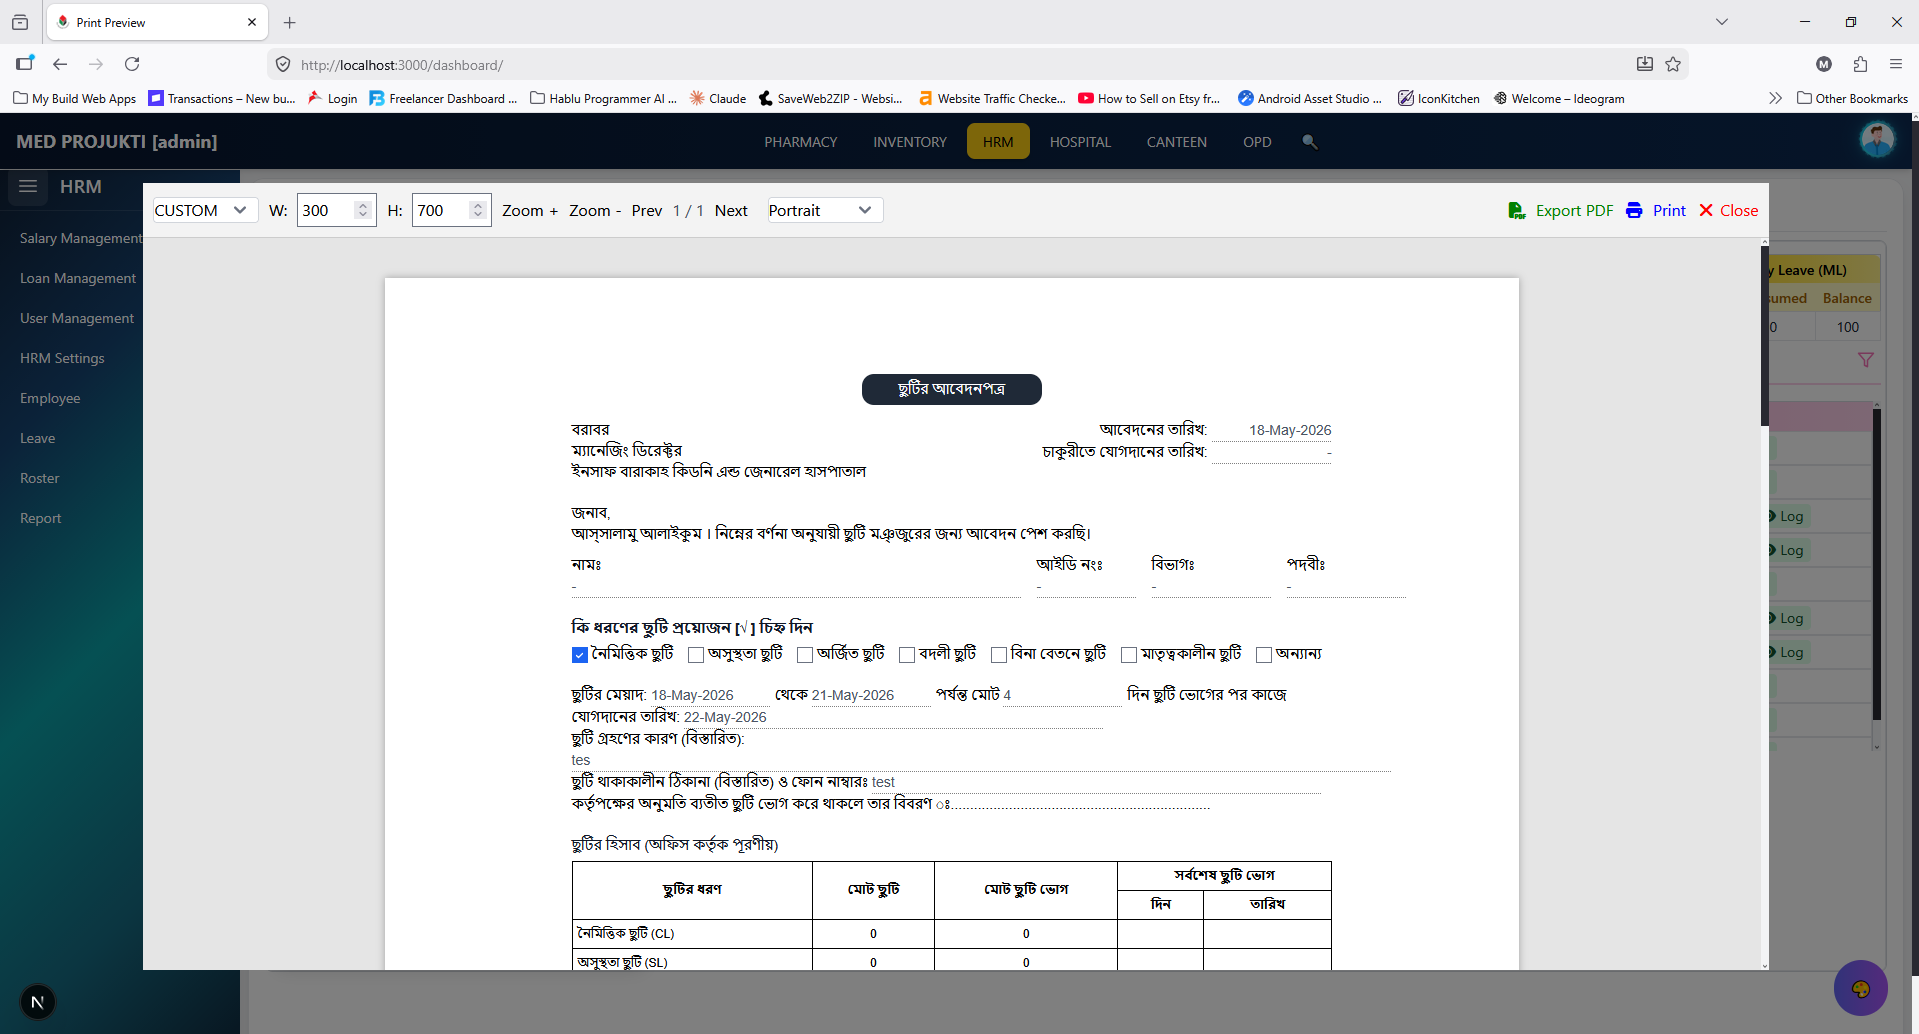The image size is (1919, 1034).
Task: Open the browser extensions puzzle icon
Action: (1860, 64)
